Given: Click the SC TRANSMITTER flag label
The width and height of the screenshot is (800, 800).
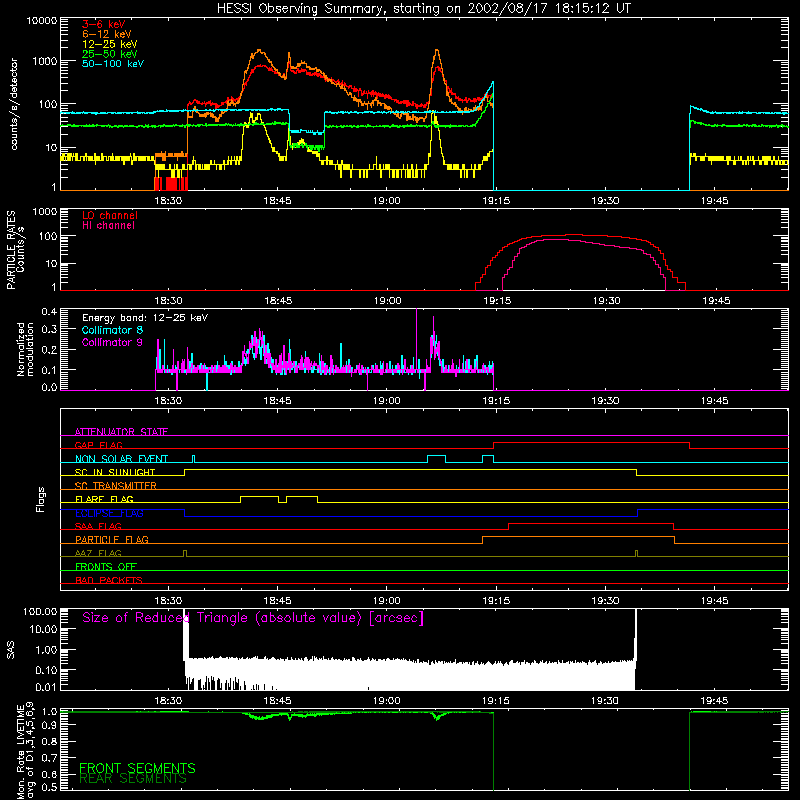Looking at the screenshot, I should coord(115,486).
